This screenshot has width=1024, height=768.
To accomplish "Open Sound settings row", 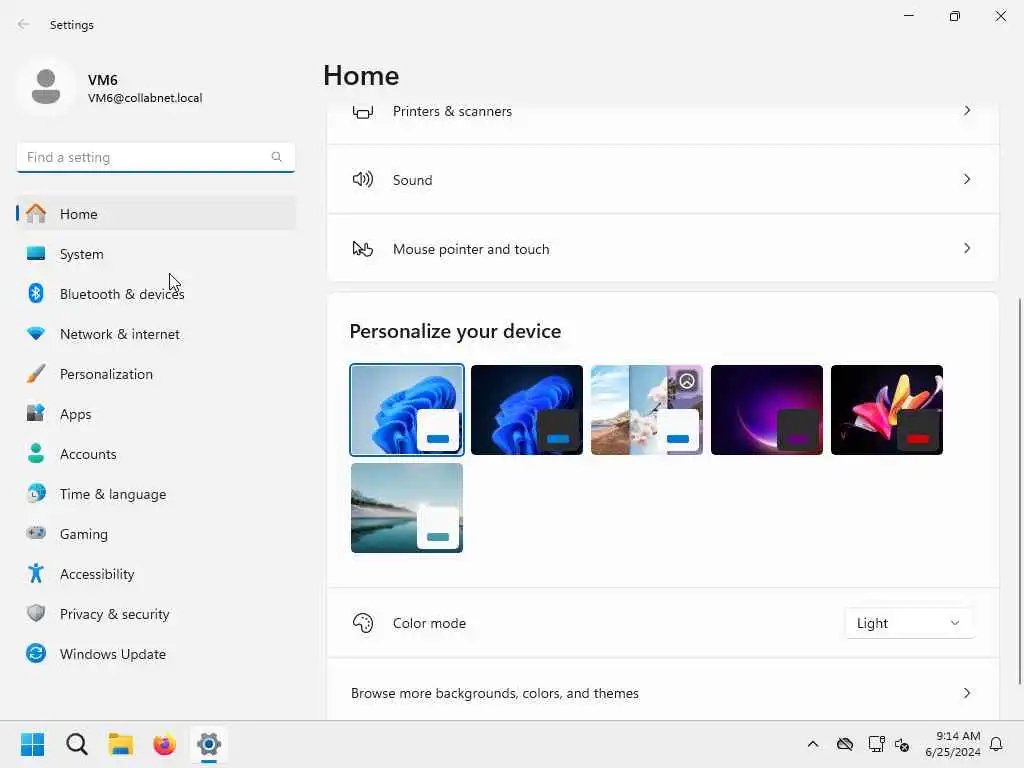I will click(x=662, y=179).
